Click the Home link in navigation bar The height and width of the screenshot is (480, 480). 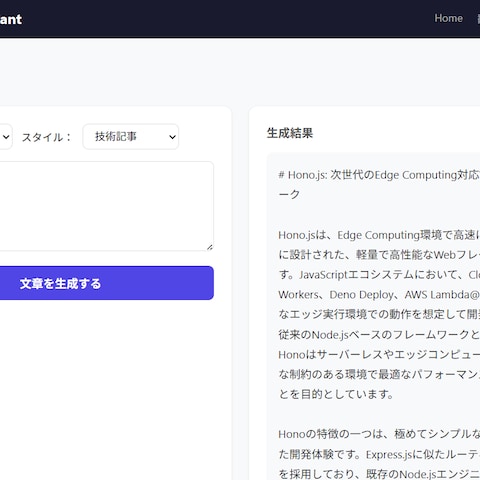click(448, 18)
